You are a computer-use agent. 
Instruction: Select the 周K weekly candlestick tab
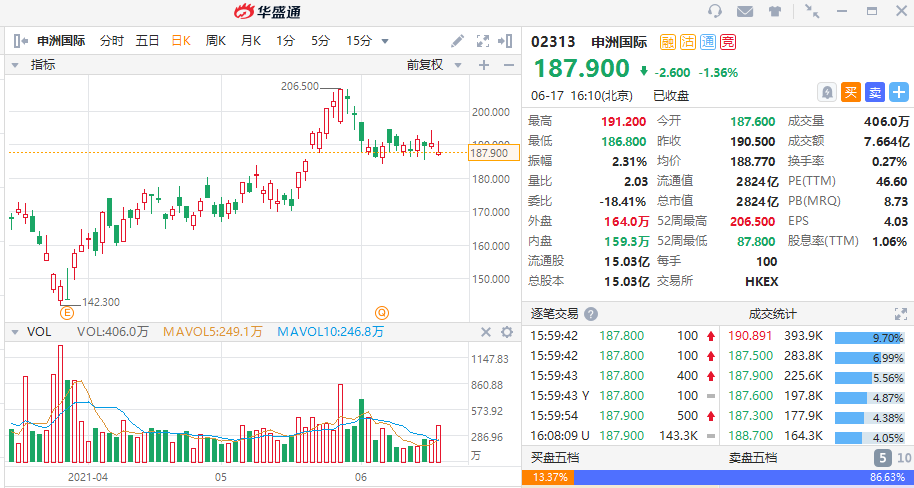click(216, 41)
